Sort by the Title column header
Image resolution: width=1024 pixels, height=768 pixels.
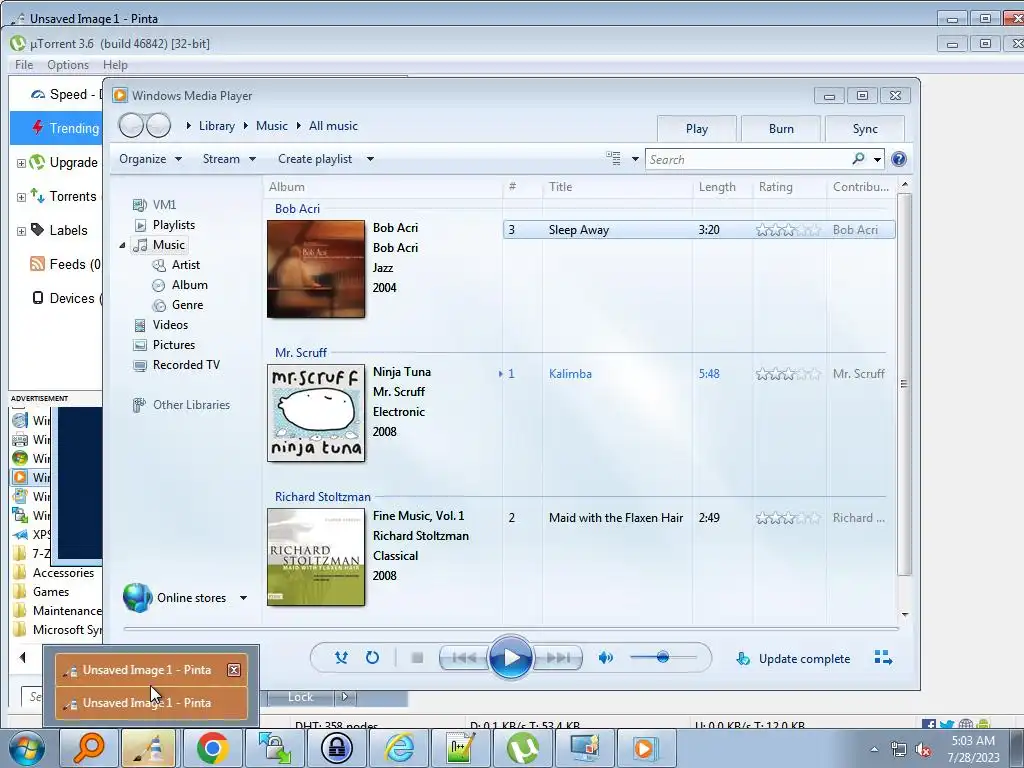click(x=616, y=187)
